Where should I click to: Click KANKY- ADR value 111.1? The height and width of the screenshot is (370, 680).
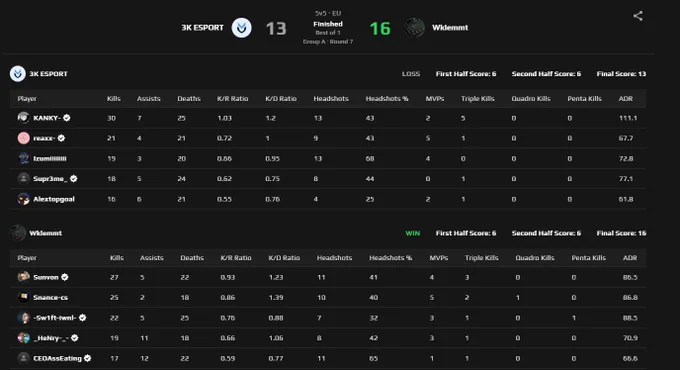628,118
